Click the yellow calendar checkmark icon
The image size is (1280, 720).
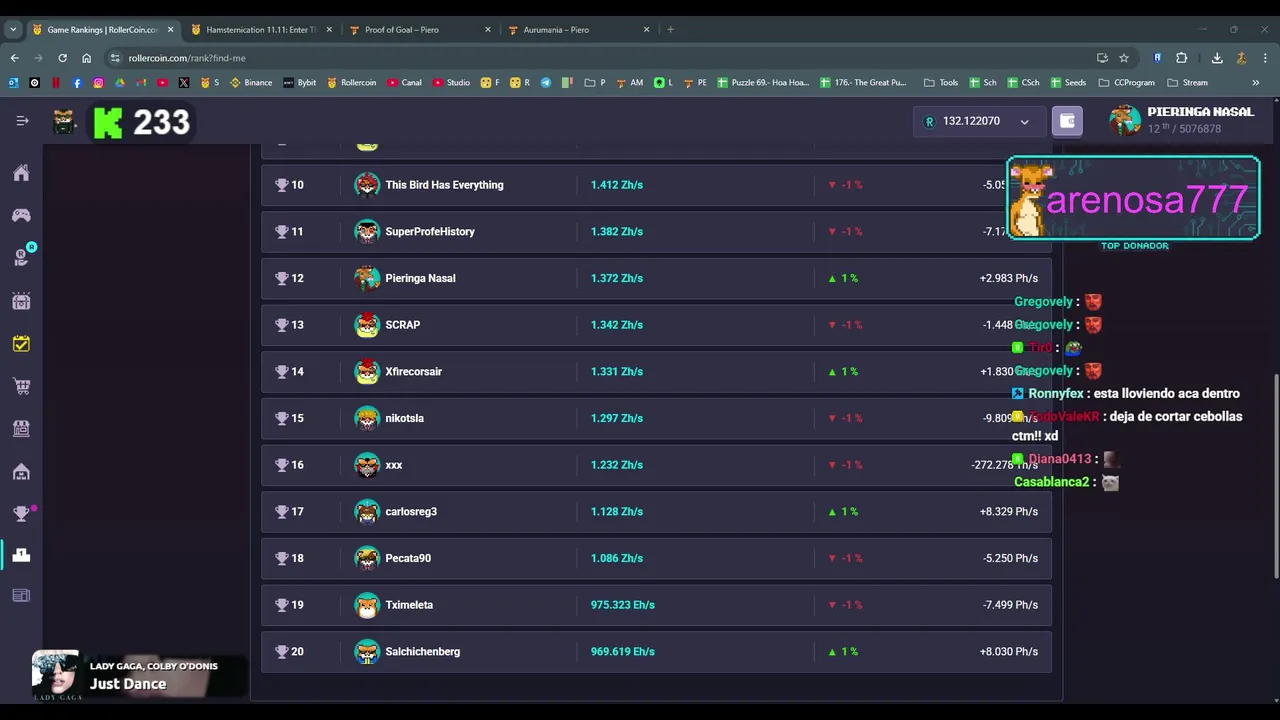(21, 344)
